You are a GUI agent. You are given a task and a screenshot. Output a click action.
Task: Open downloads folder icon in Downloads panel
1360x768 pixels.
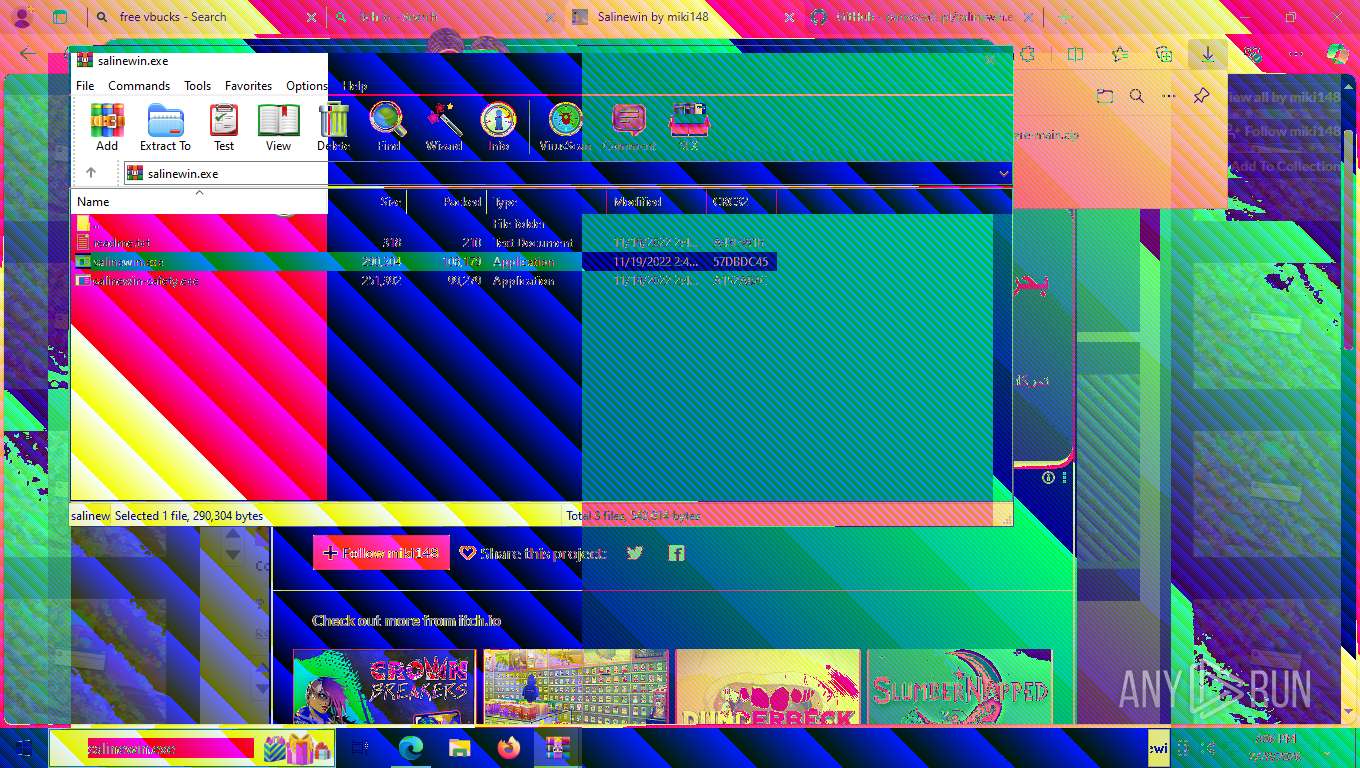(1104, 96)
